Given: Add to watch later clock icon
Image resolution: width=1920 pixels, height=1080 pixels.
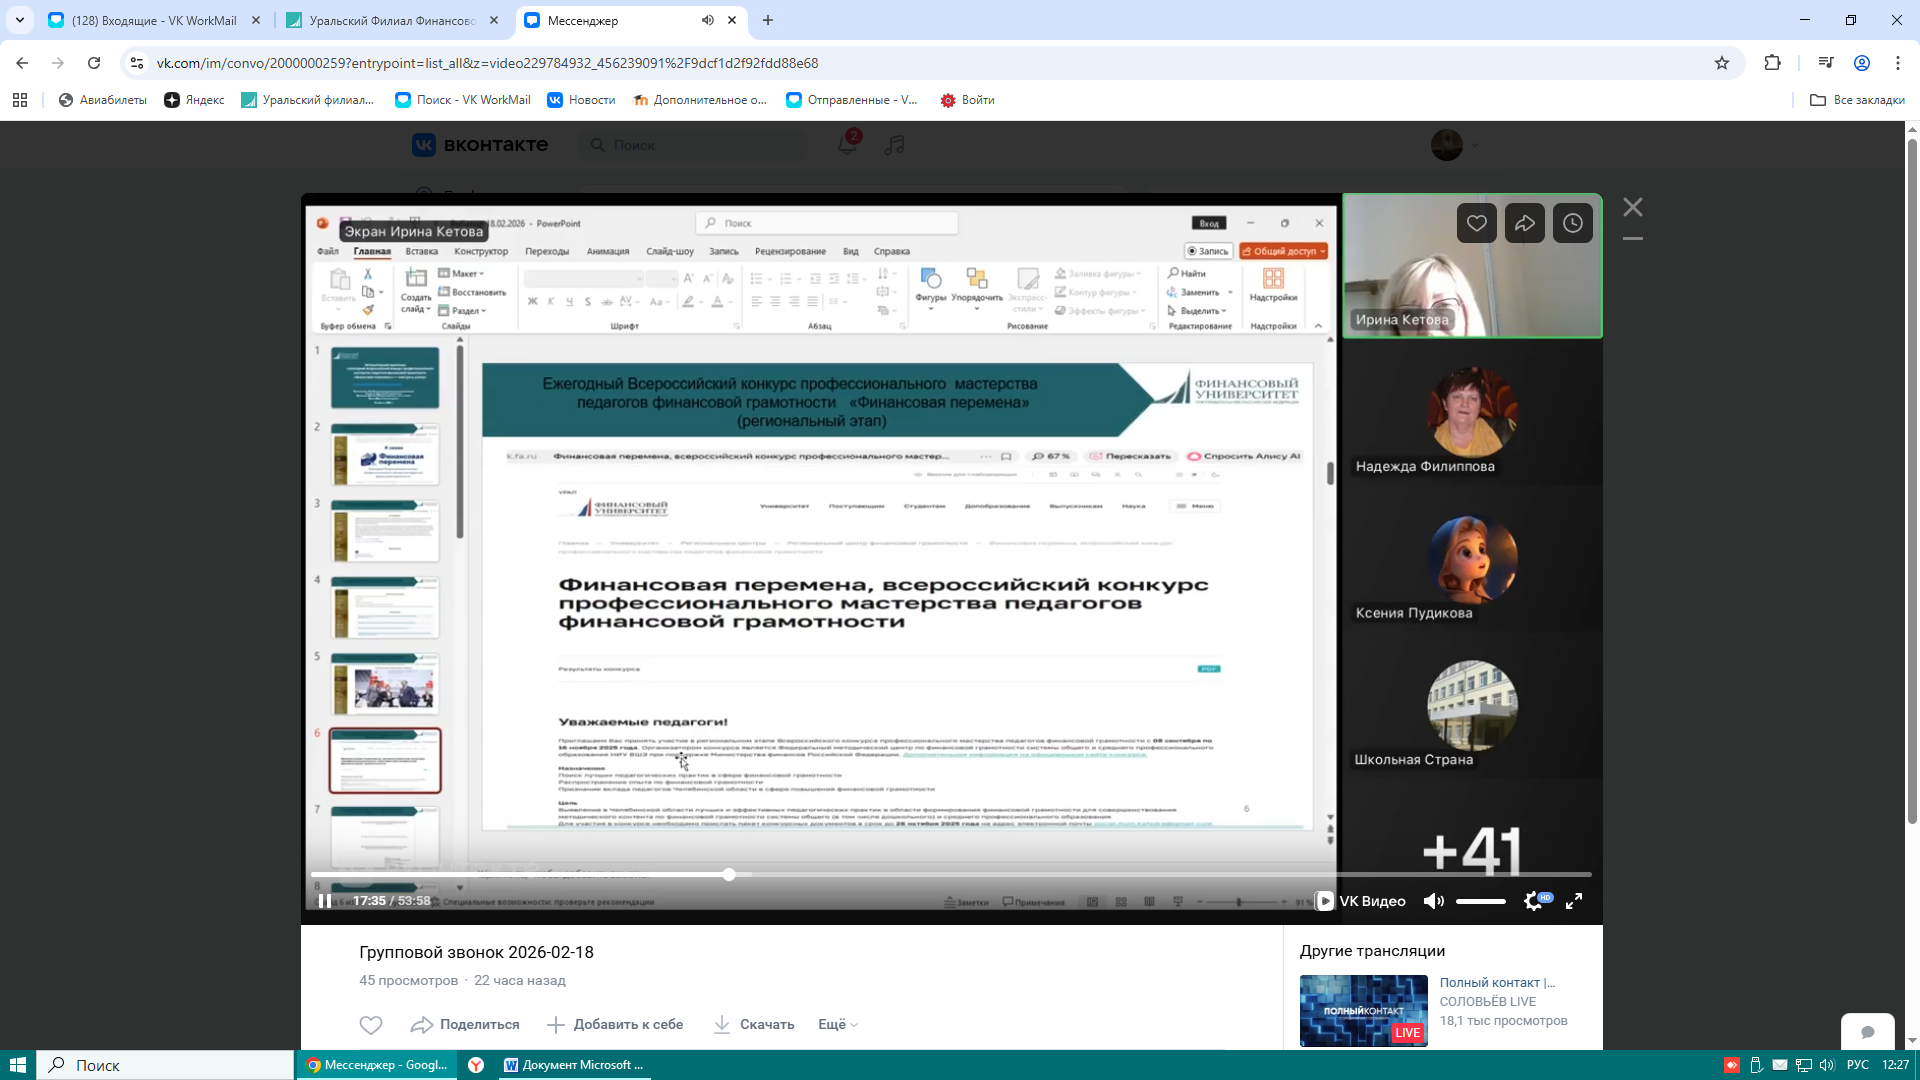Looking at the screenshot, I should pyautogui.click(x=1572, y=223).
